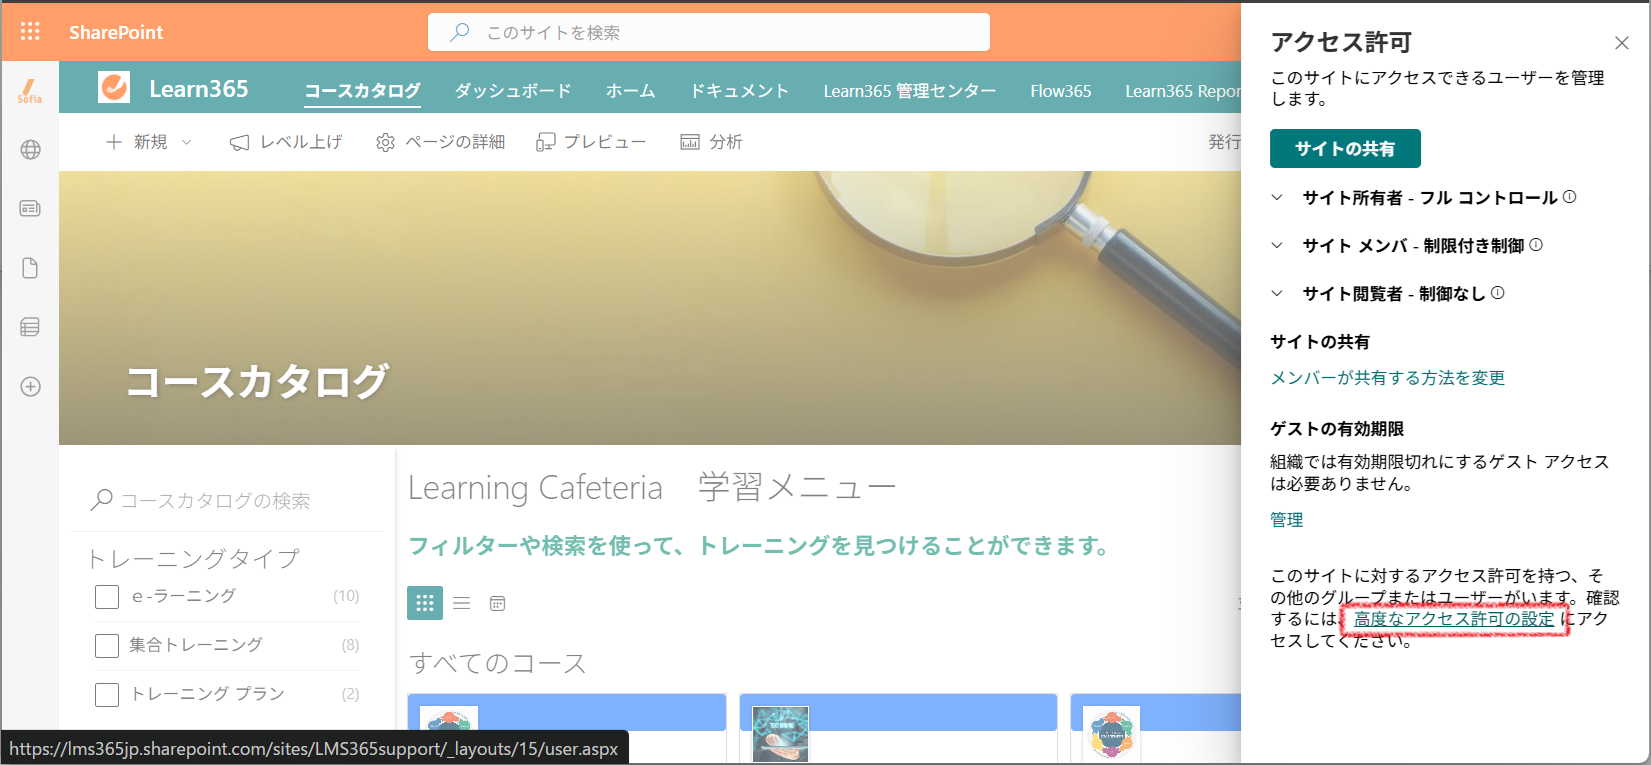Open the news icon in left rail
This screenshot has height=765, width=1651.
[30, 209]
